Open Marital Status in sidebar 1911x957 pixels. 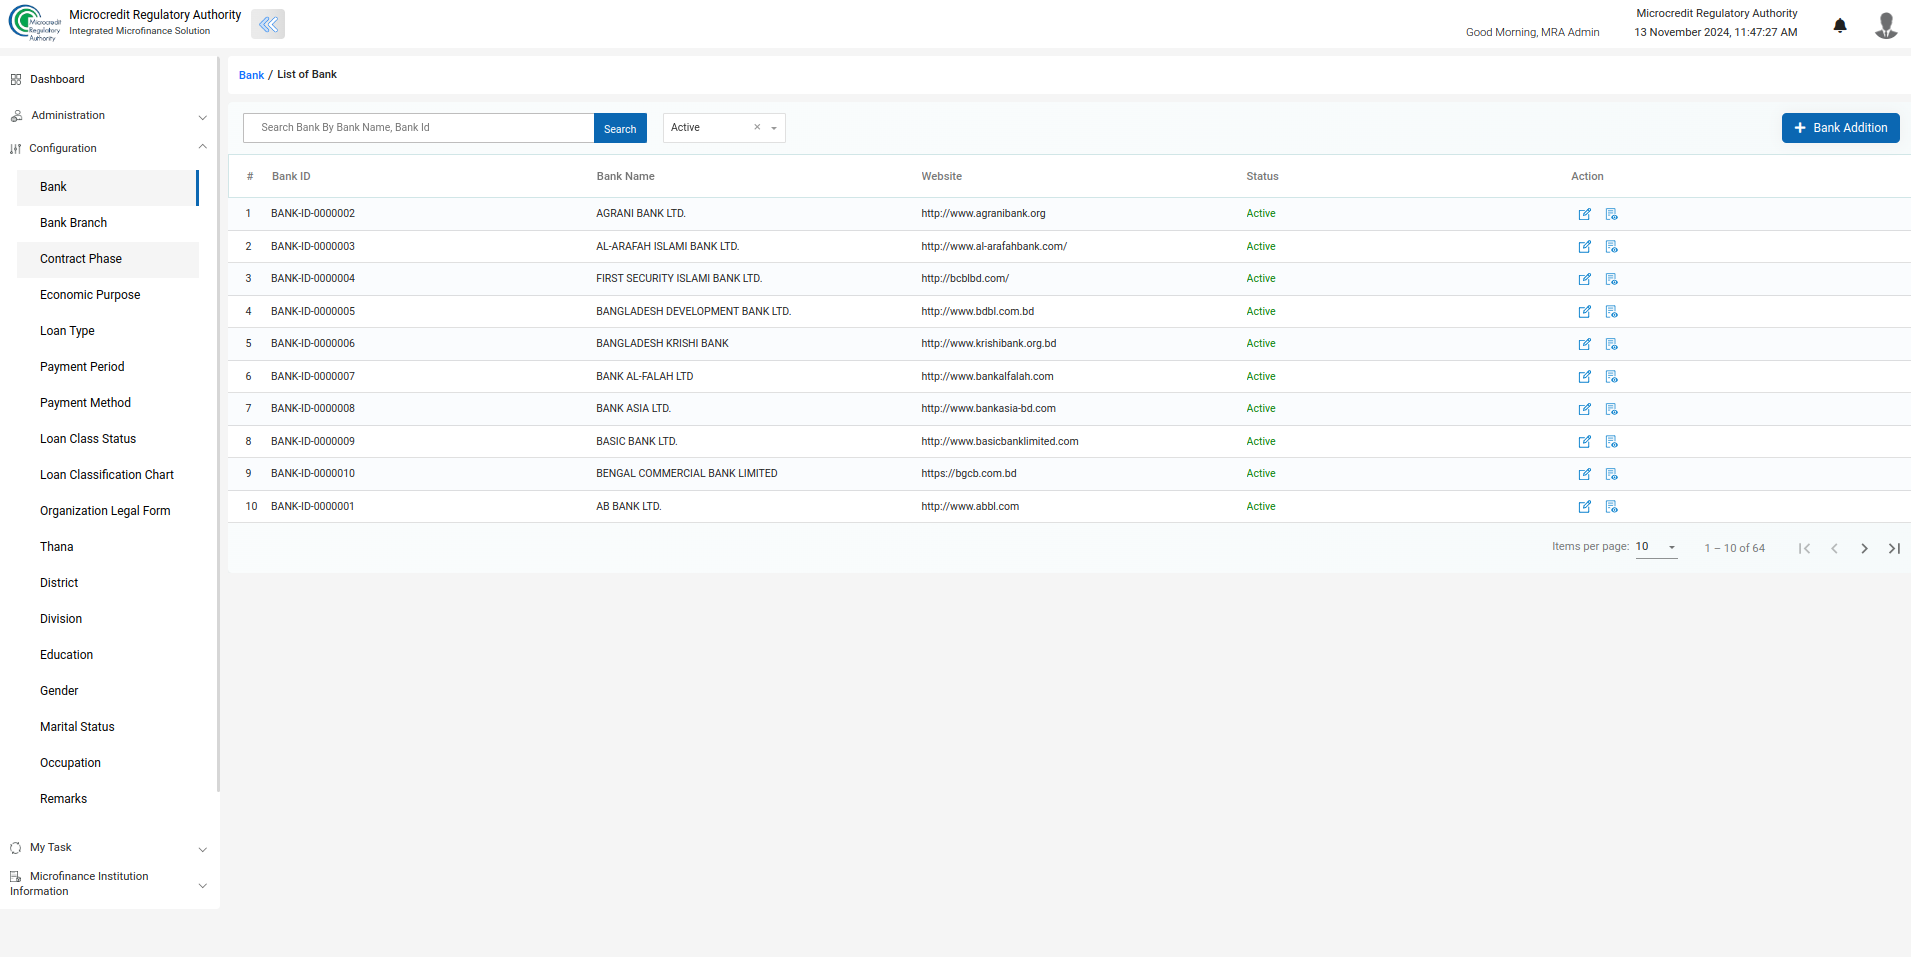click(x=108, y=727)
